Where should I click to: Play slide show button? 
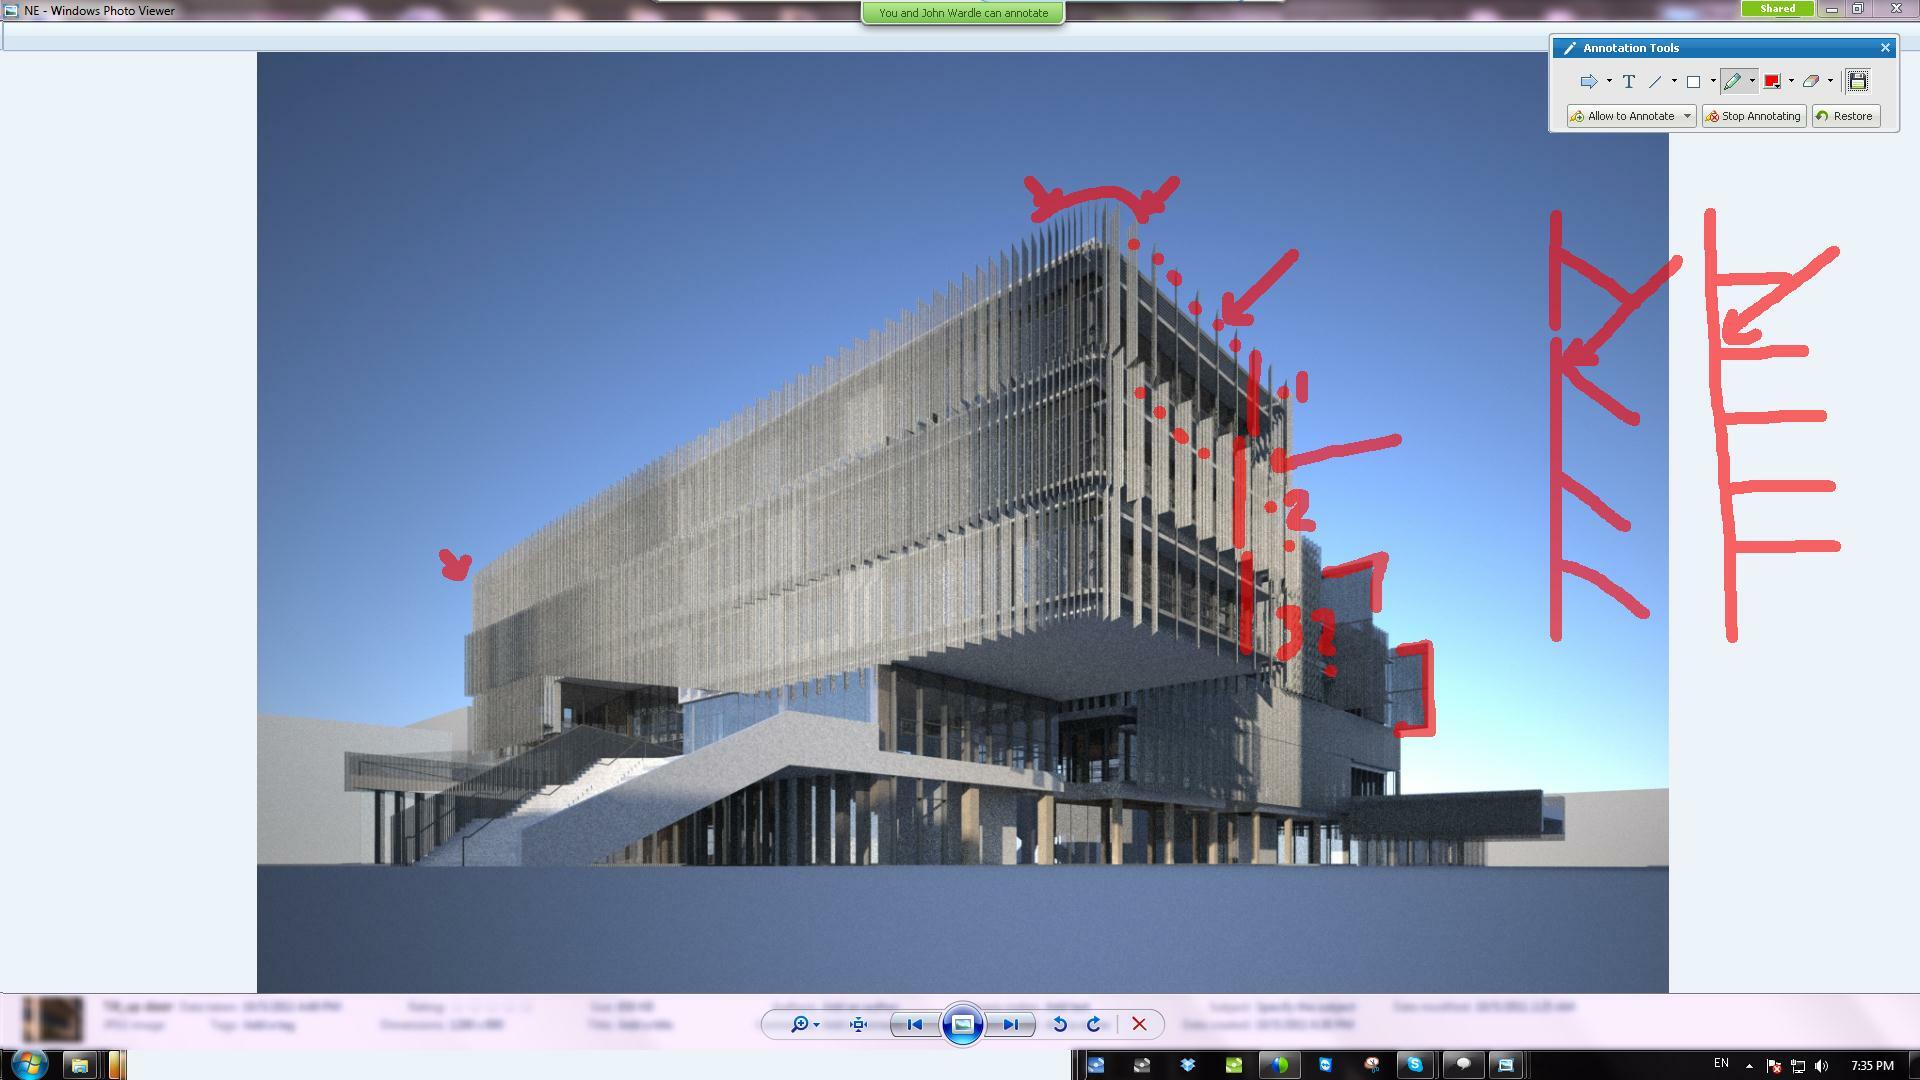point(962,1025)
